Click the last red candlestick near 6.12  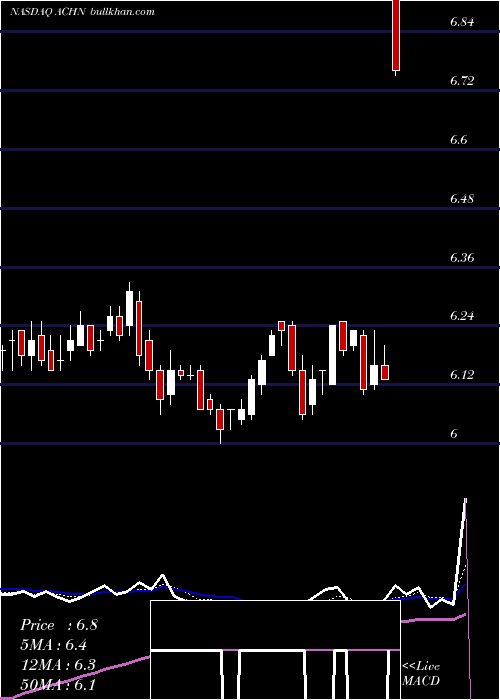coord(384,372)
